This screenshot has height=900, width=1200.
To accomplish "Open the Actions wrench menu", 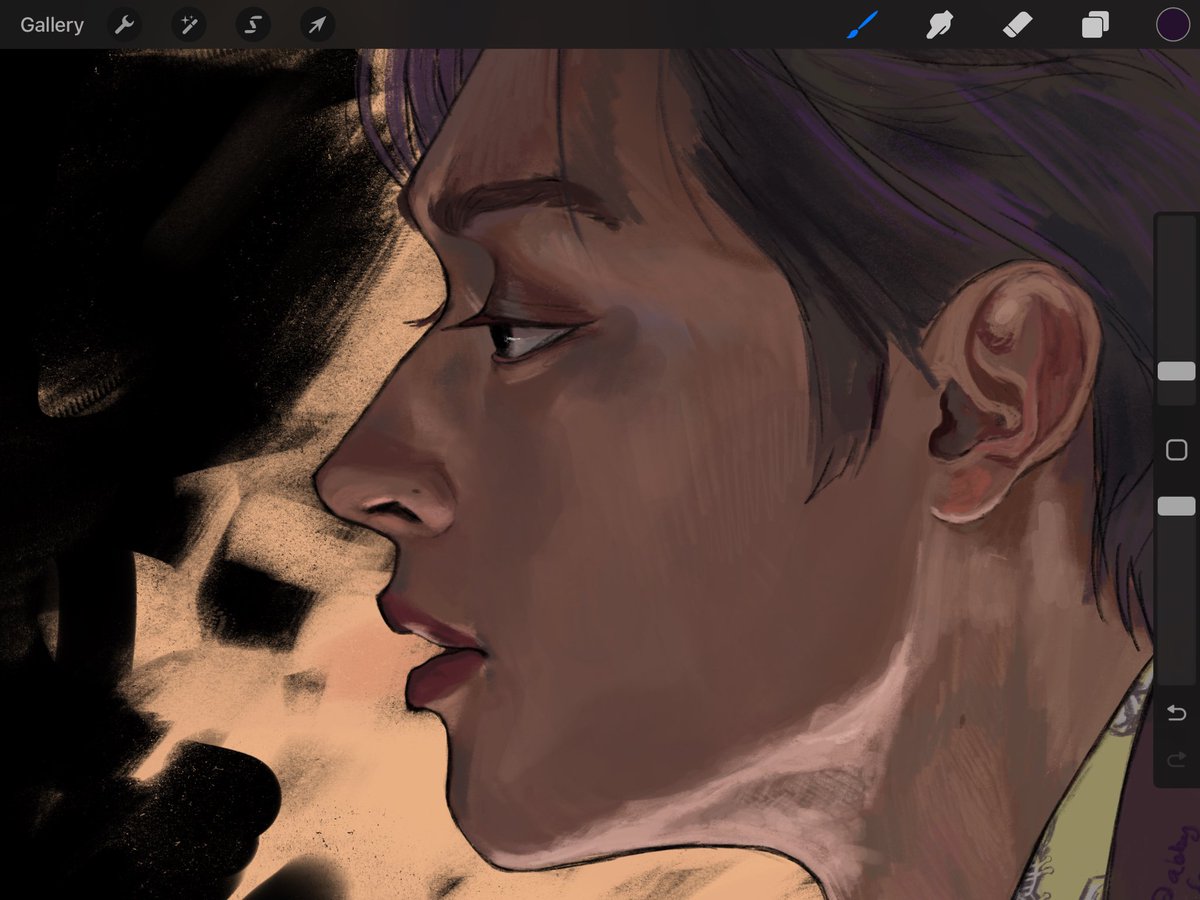I will (124, 25).
